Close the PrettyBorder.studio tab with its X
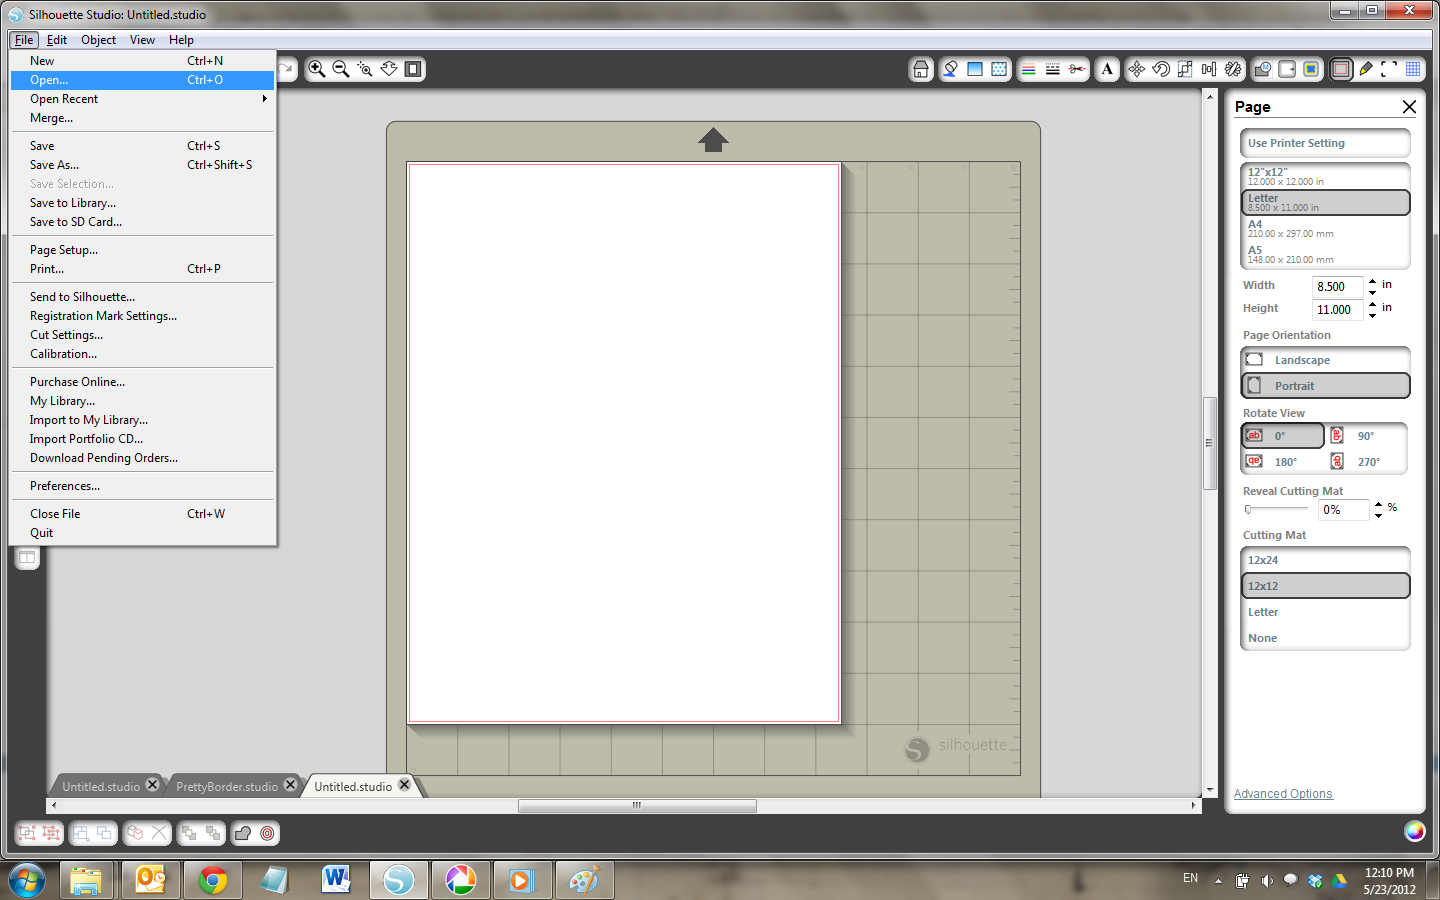This screenshot has height=900, width=1440. [x=290, y=785]
